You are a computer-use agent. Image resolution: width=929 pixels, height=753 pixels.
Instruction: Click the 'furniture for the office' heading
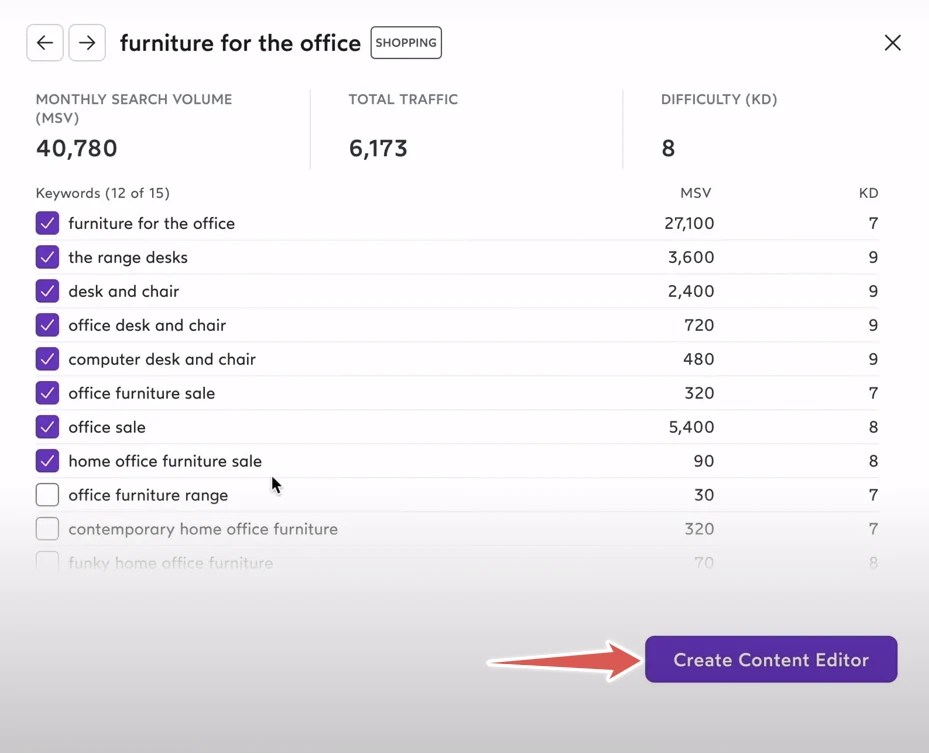click(x=240, y=43)
